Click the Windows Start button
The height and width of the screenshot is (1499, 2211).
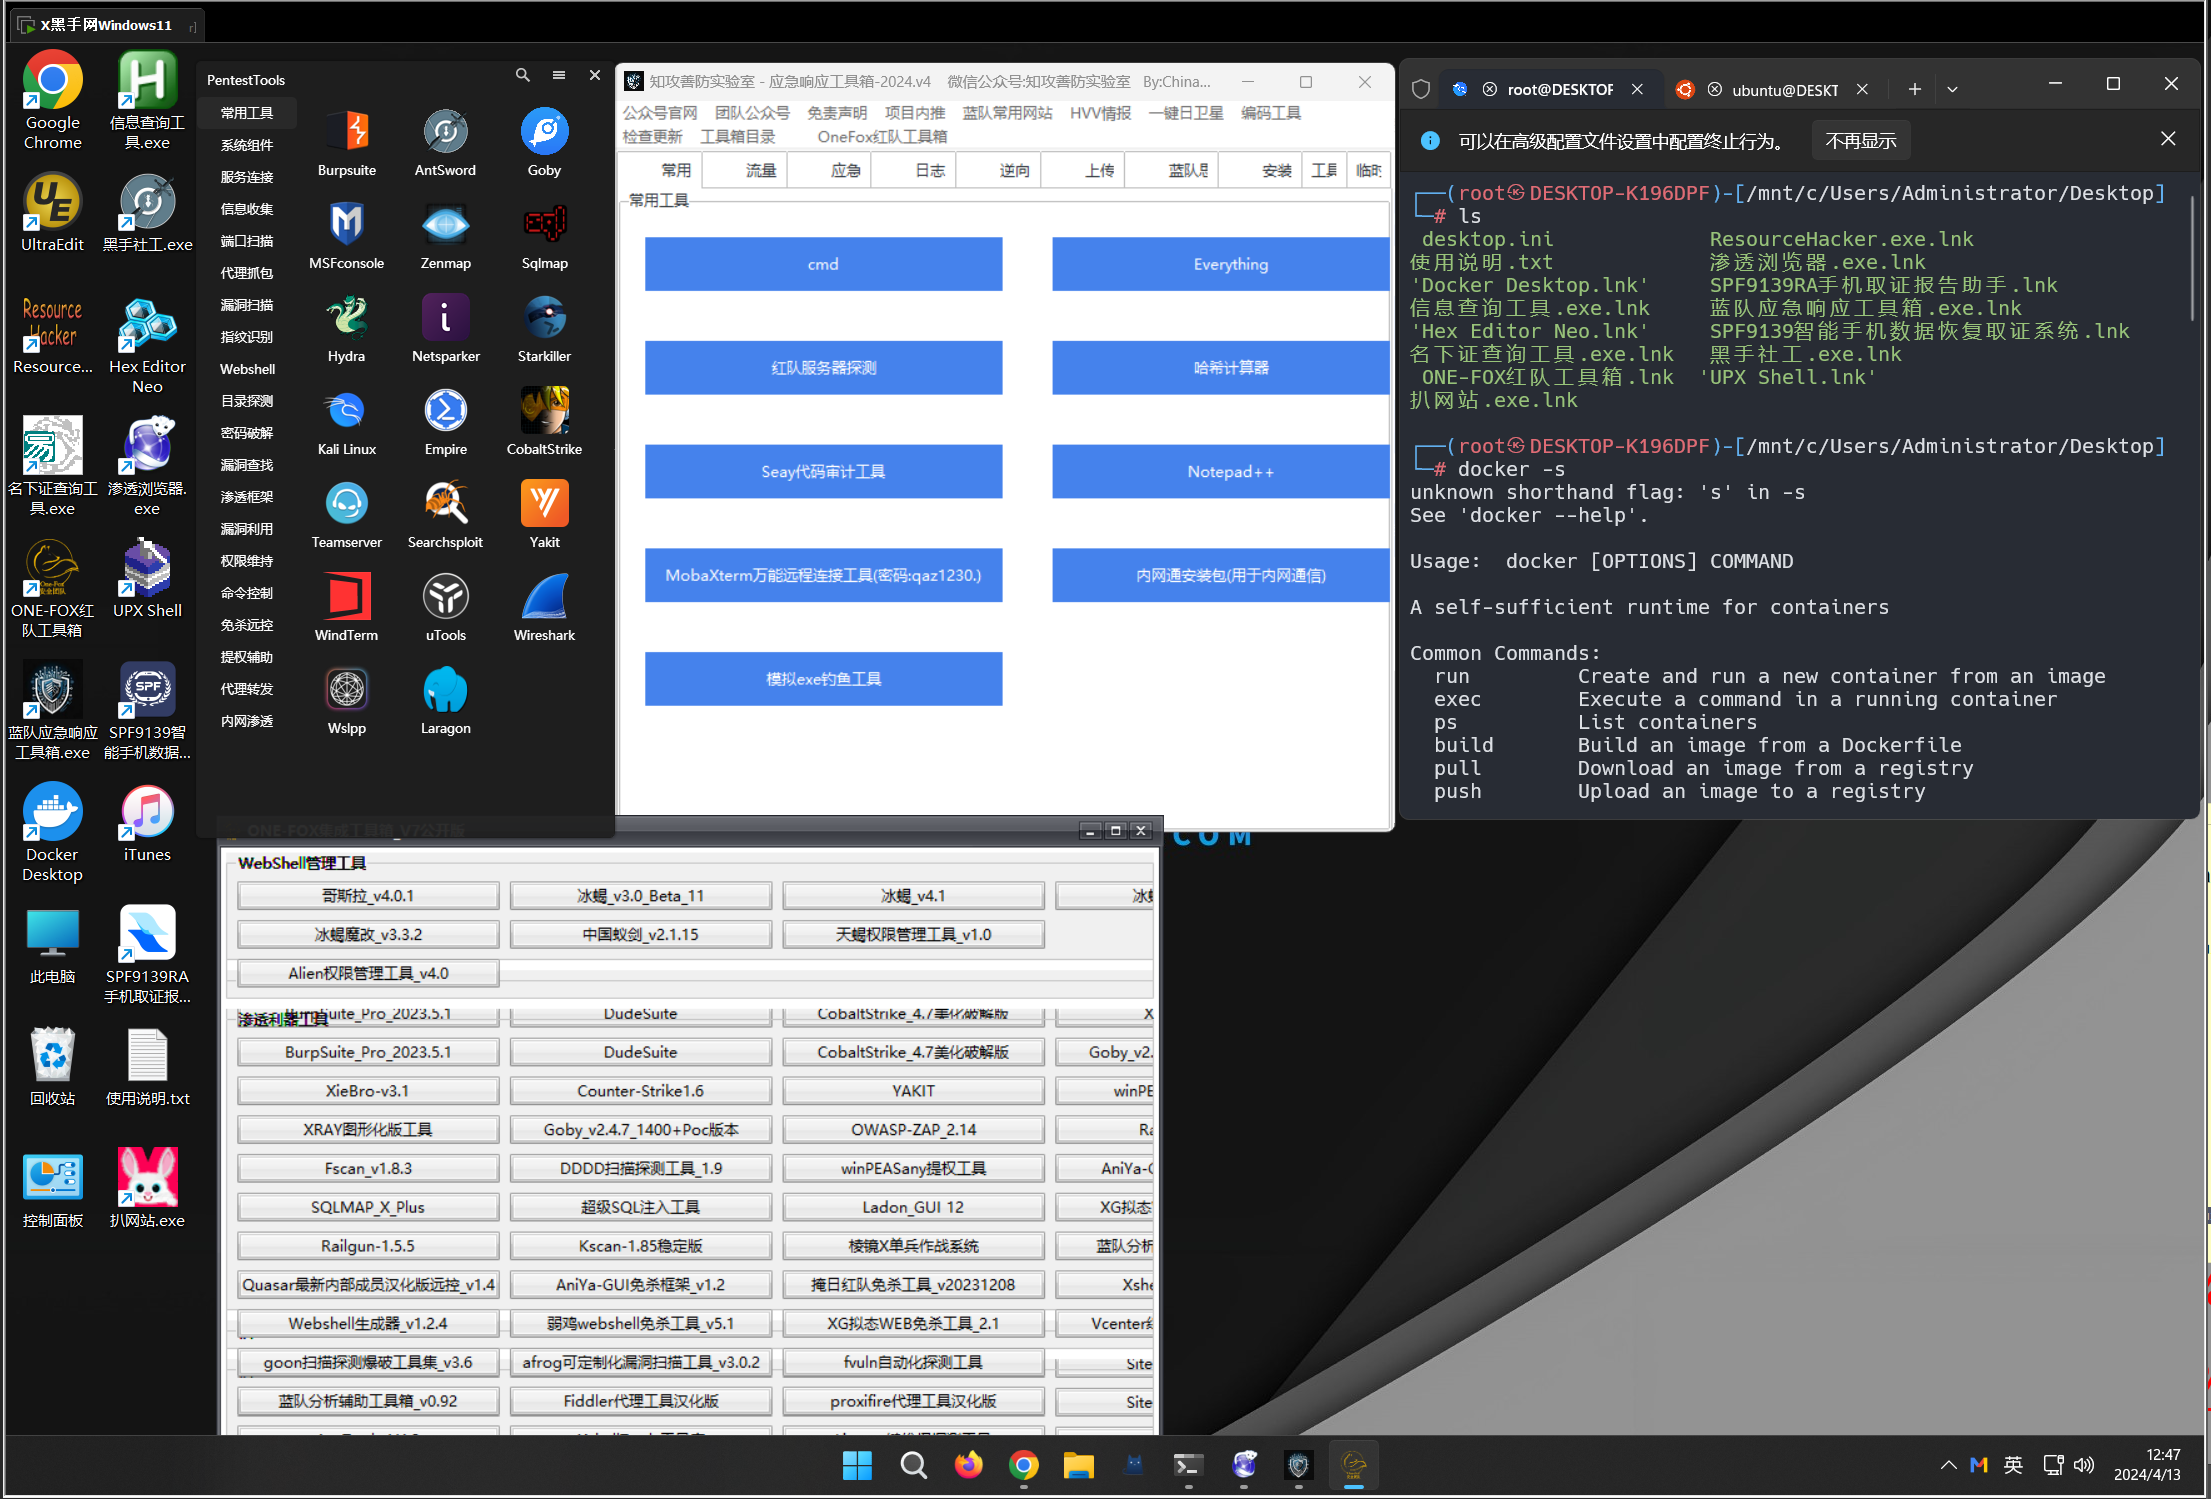[x=857, y=1466]
